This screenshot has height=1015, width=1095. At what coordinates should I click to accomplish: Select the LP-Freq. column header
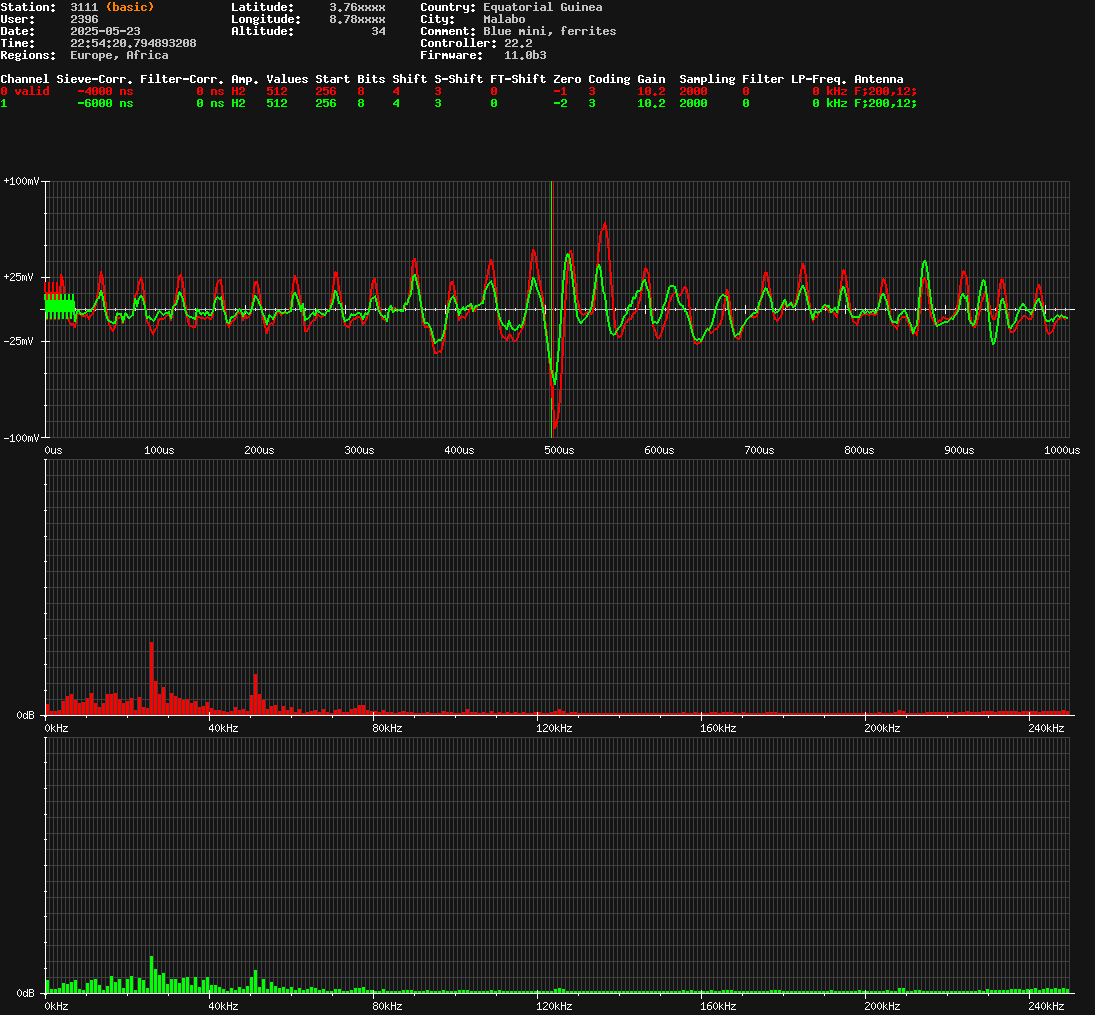(x=818, y=79)
